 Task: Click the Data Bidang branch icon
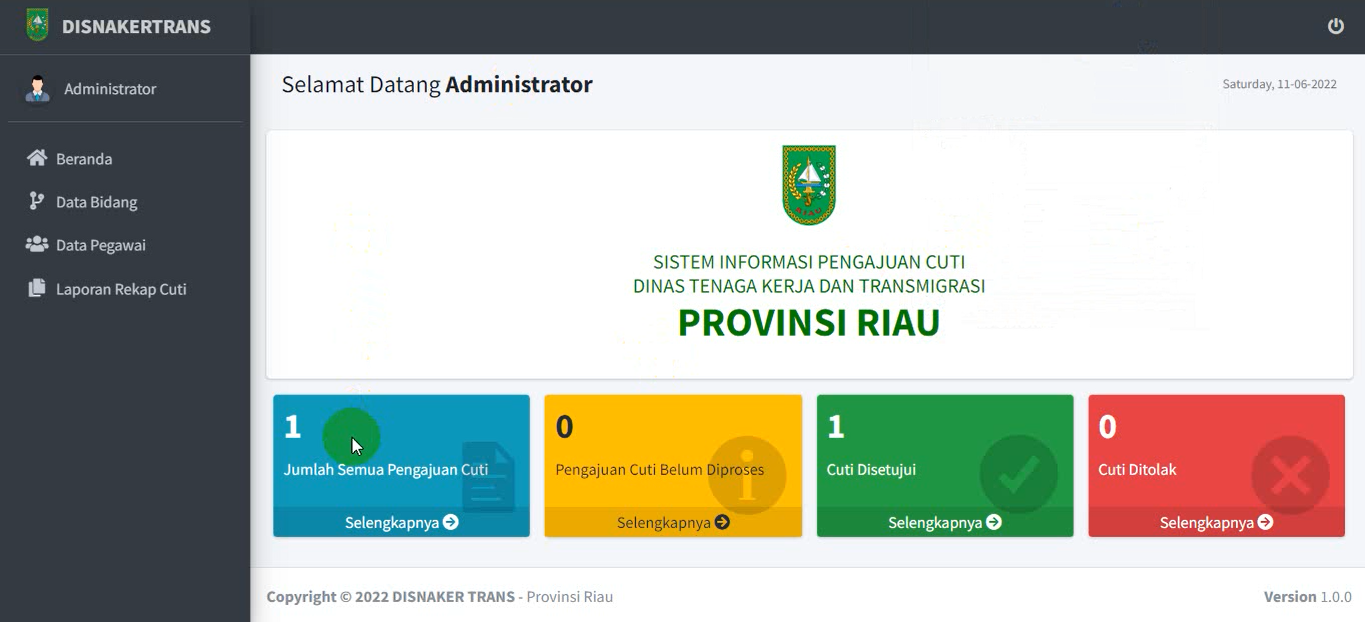tap(37, 201)
